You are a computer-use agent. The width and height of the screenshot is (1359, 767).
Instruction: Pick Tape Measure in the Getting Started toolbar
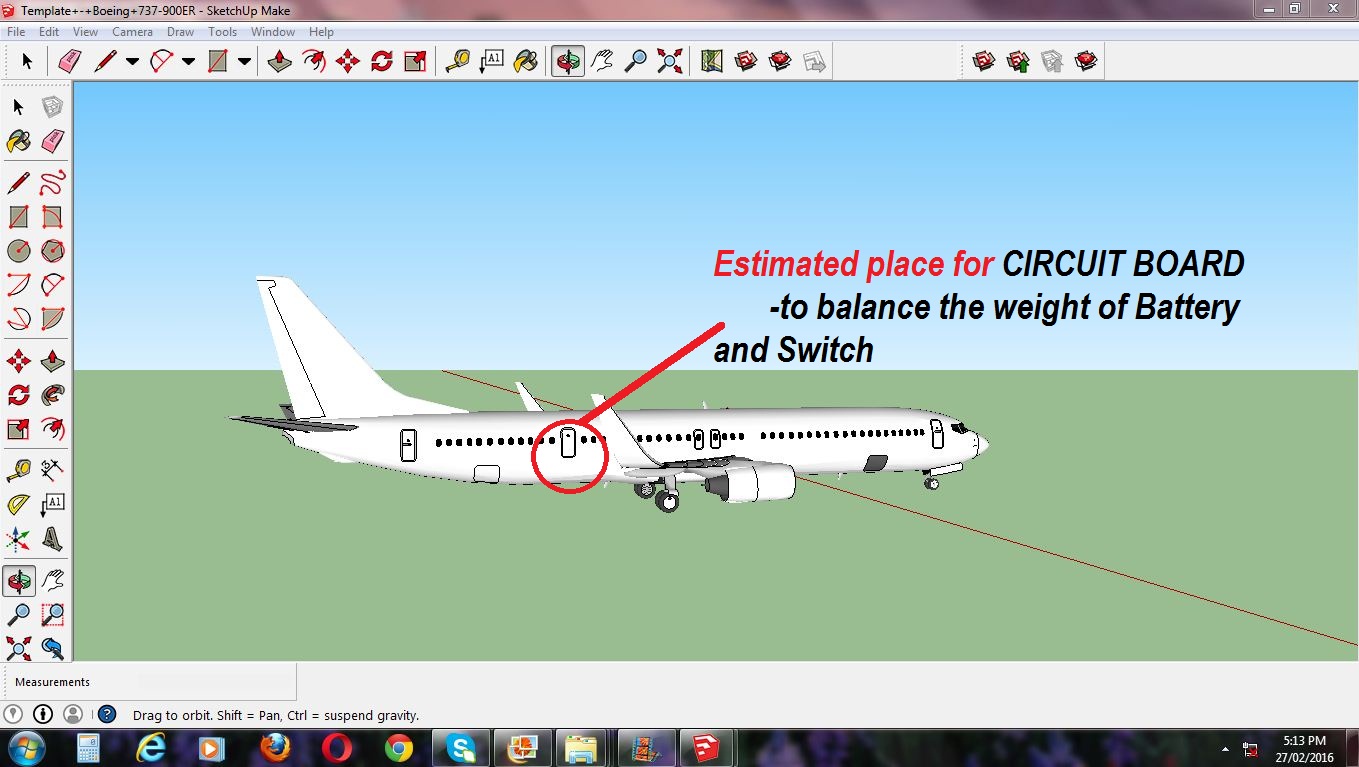(x=457, y=62)
